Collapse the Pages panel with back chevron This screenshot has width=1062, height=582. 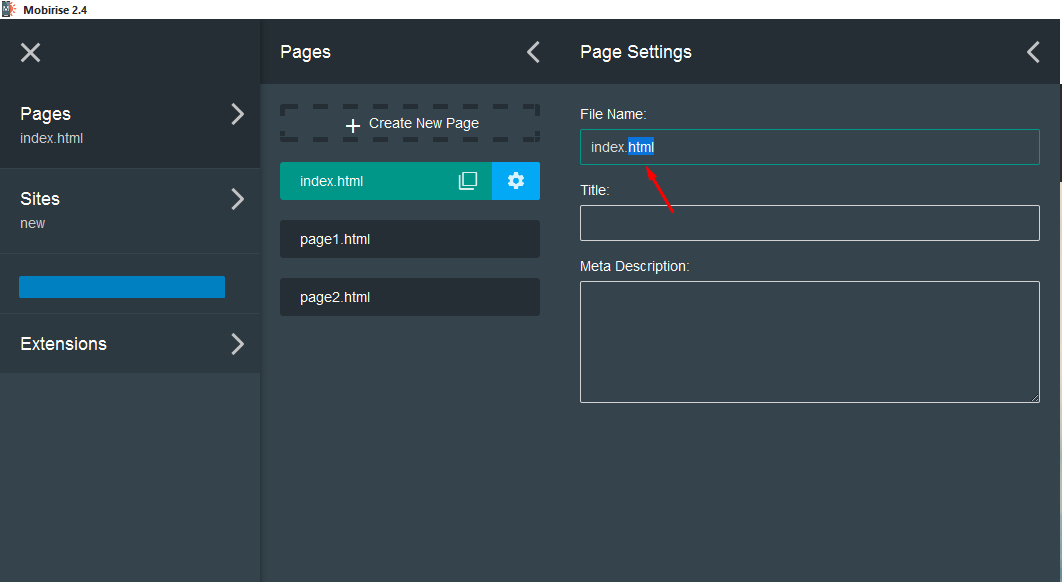[533, 52]
